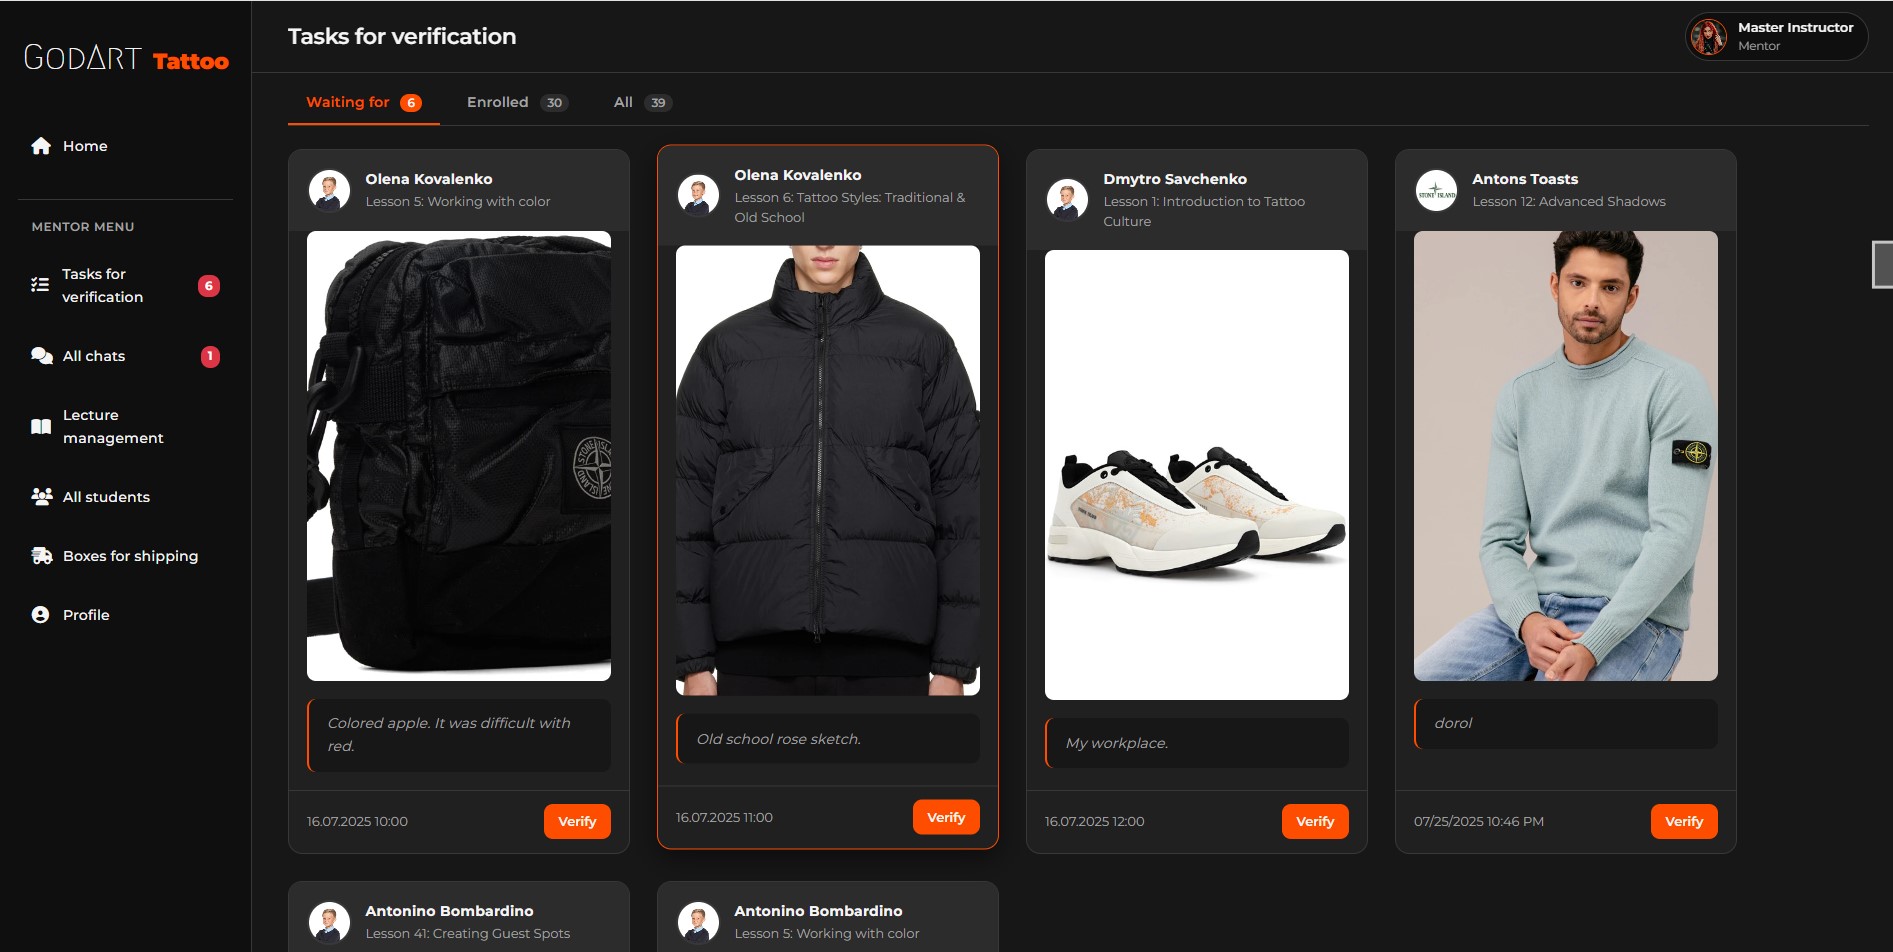Click the comment 'My workplace.'
Image resolution: width=1893 pixels, height=952 pixels.
click(x=1197, y=743)
